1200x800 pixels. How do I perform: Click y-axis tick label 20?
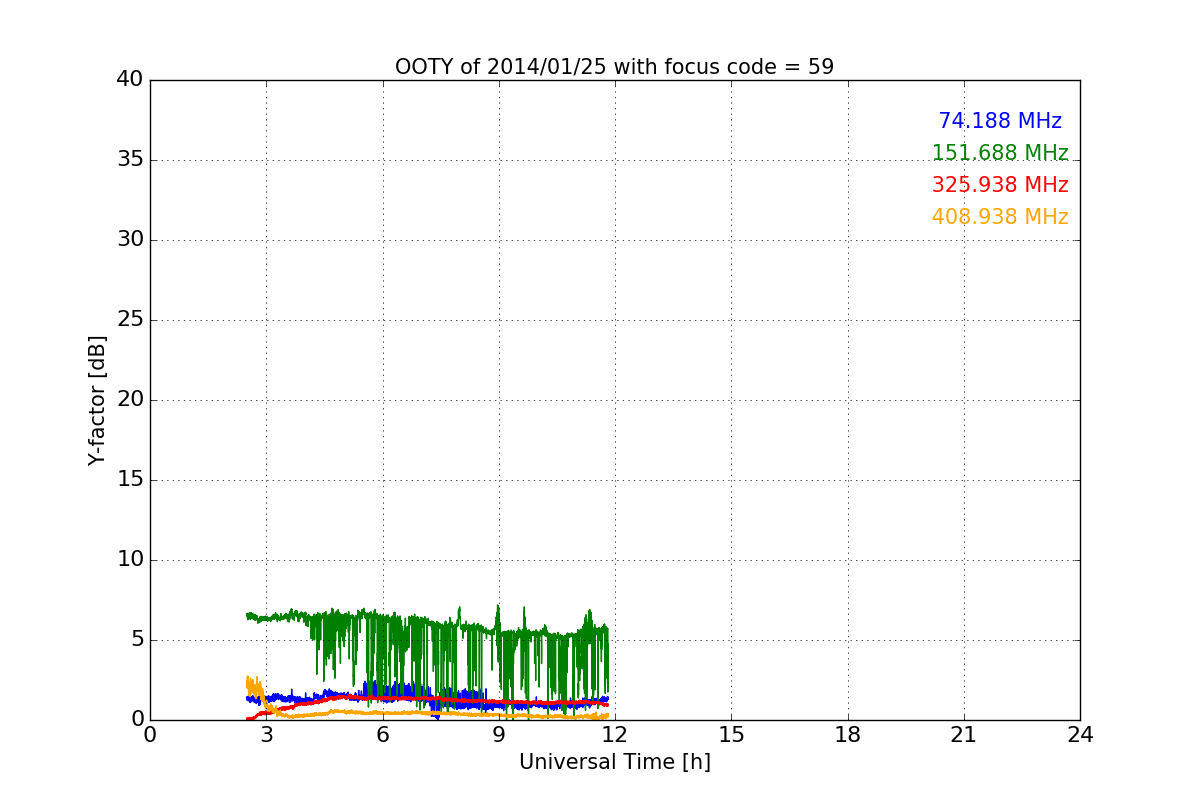coord(130,400)
